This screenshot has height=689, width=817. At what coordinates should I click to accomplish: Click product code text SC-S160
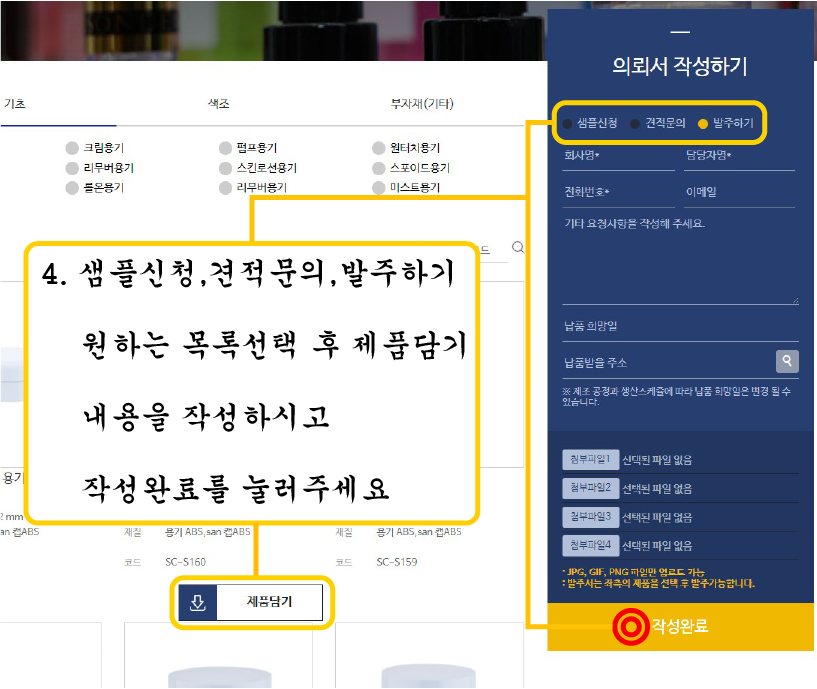pos(185,562)
